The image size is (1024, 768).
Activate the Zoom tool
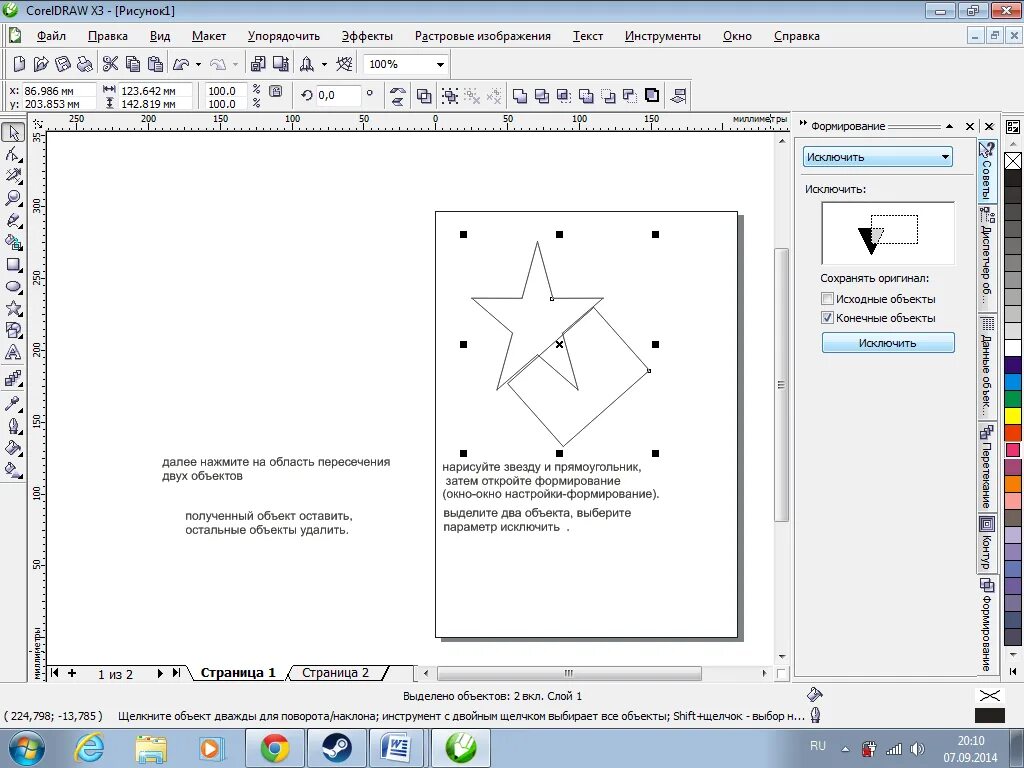tap(14, 197)
